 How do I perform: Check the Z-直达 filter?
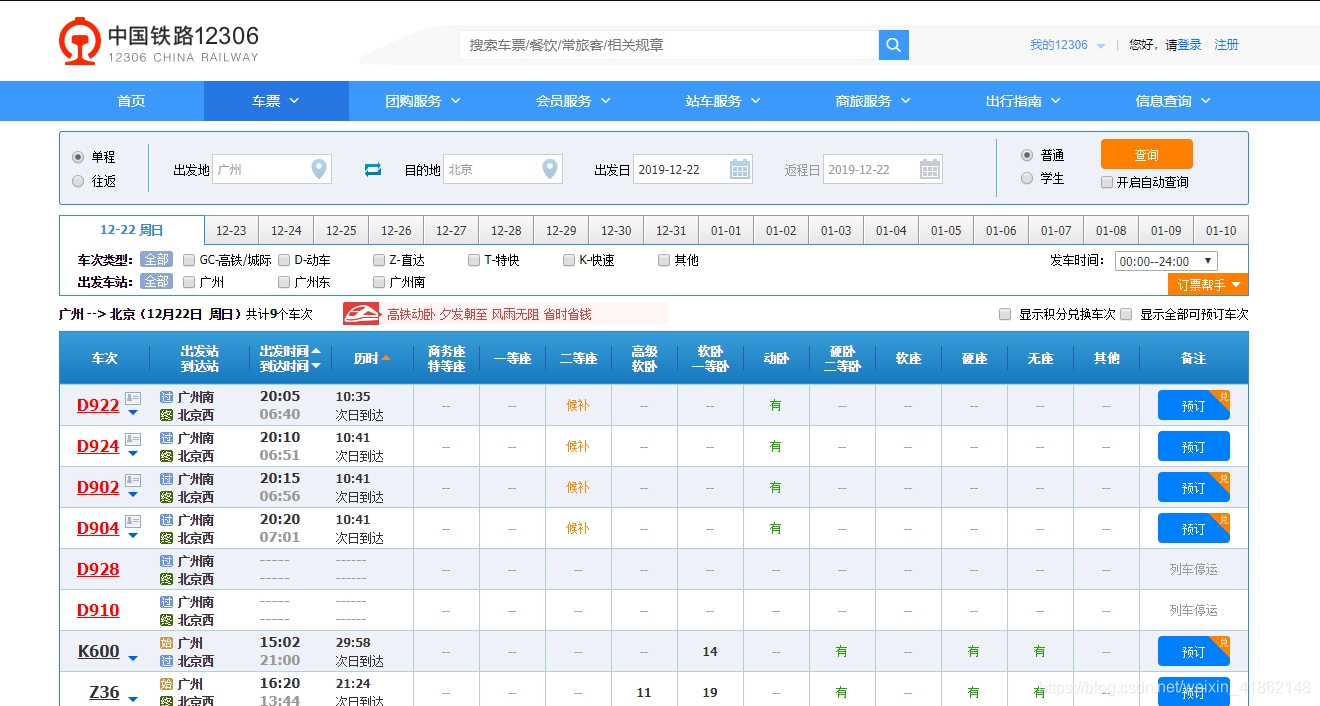click(x=379, y=260)
